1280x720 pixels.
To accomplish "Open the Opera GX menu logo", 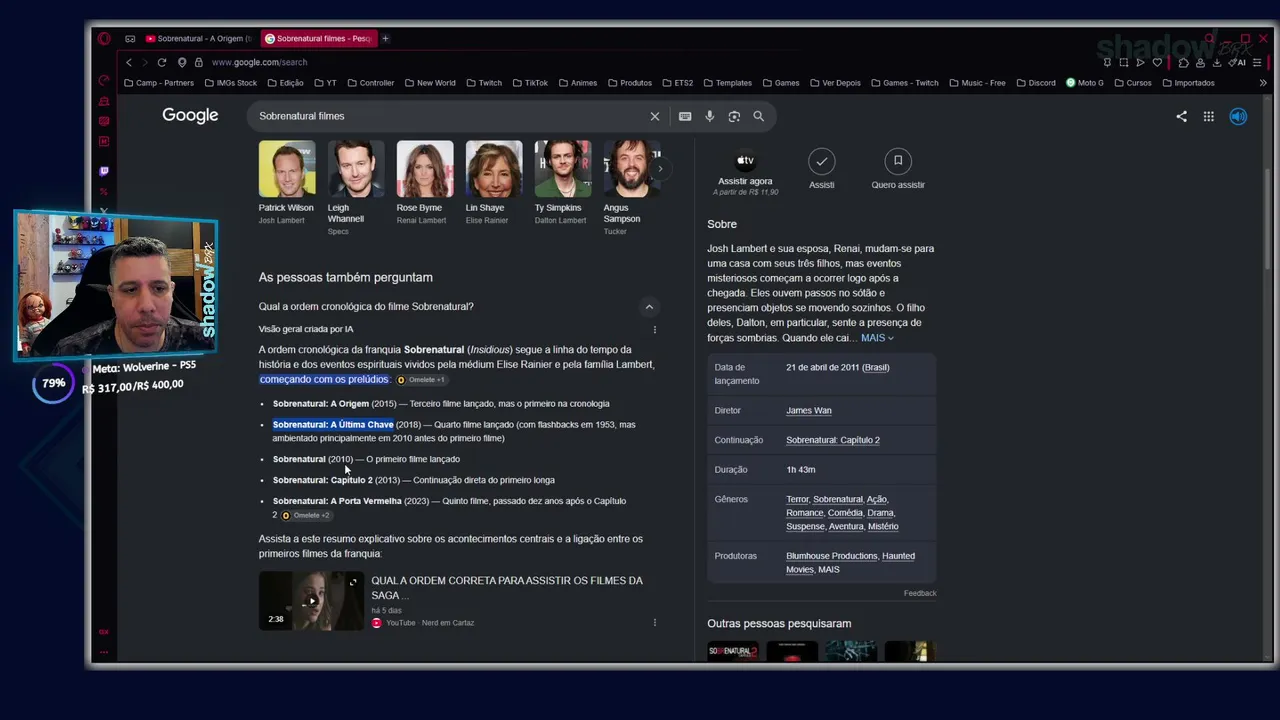I will tap(104, 39).
